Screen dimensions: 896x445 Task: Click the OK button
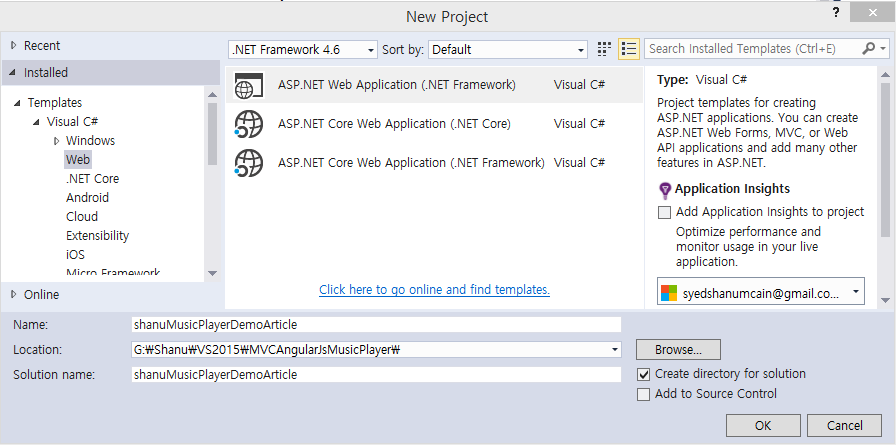[763, 426]
